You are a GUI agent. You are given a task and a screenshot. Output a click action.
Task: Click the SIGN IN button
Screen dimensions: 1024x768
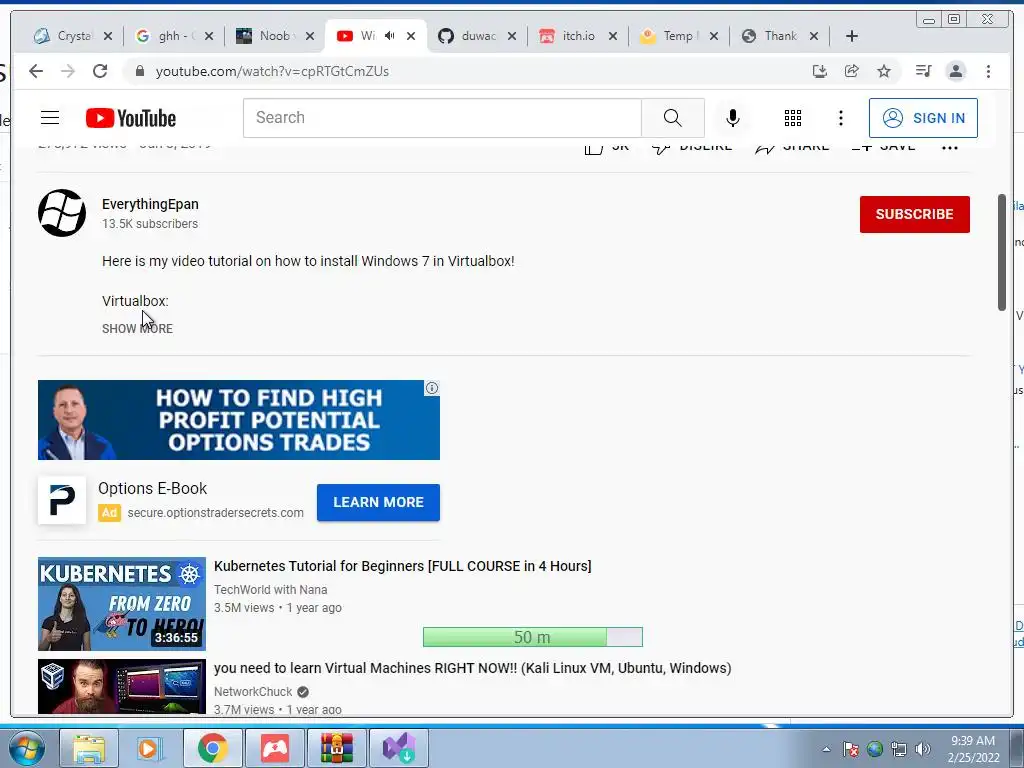(x=923, y=118)
